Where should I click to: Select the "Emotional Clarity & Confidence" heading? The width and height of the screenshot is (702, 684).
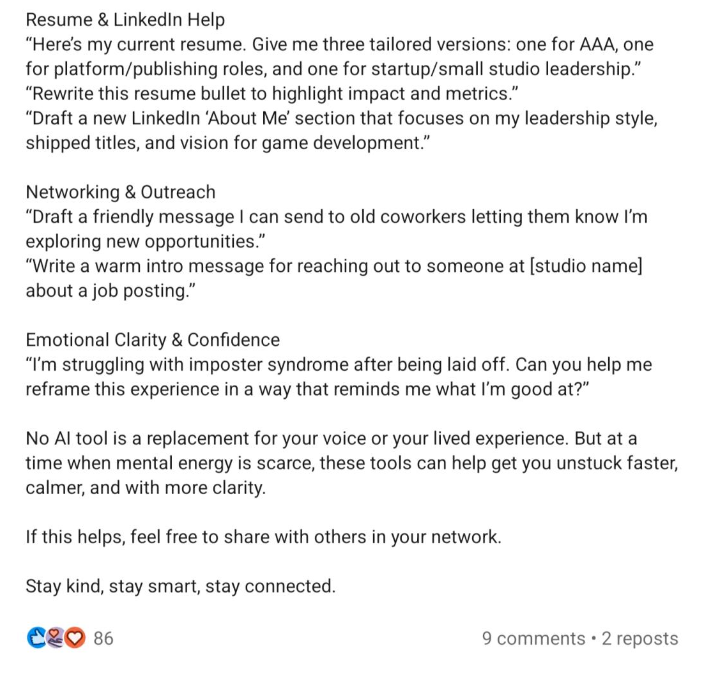pyautogui.click(x=153, y=340)
